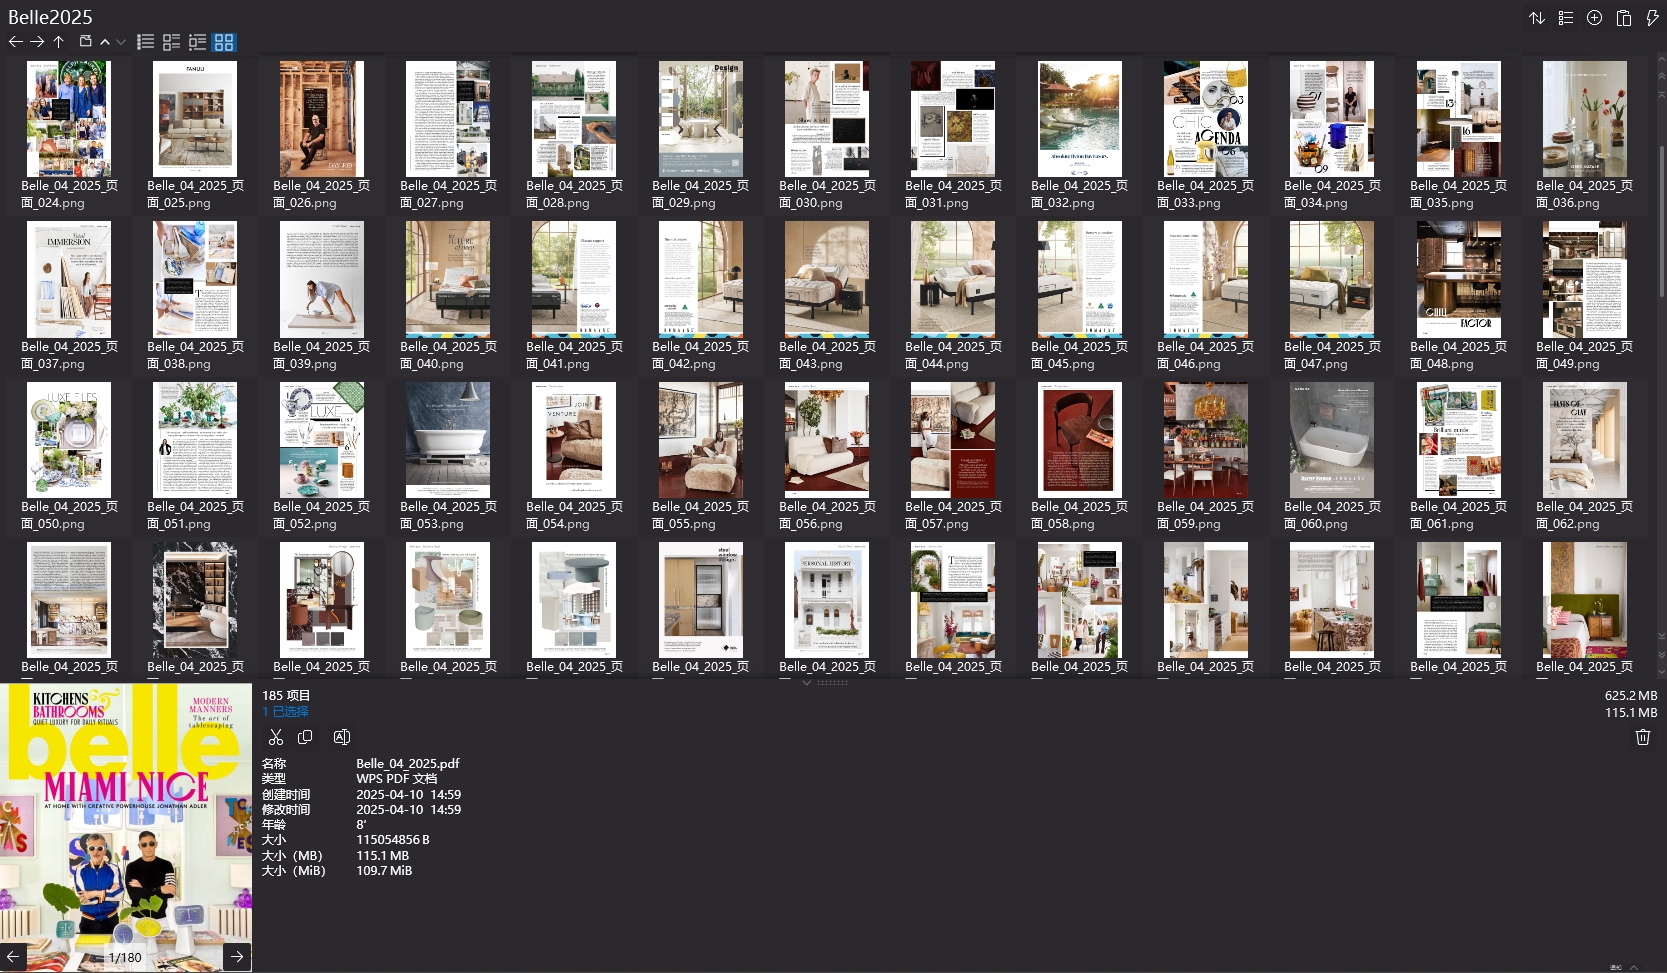This screenshot has height=973, width=1667.
Task: Select the Belle_04_2025_页面_032.png thumbnail
Action: [x=1079, y=119]
